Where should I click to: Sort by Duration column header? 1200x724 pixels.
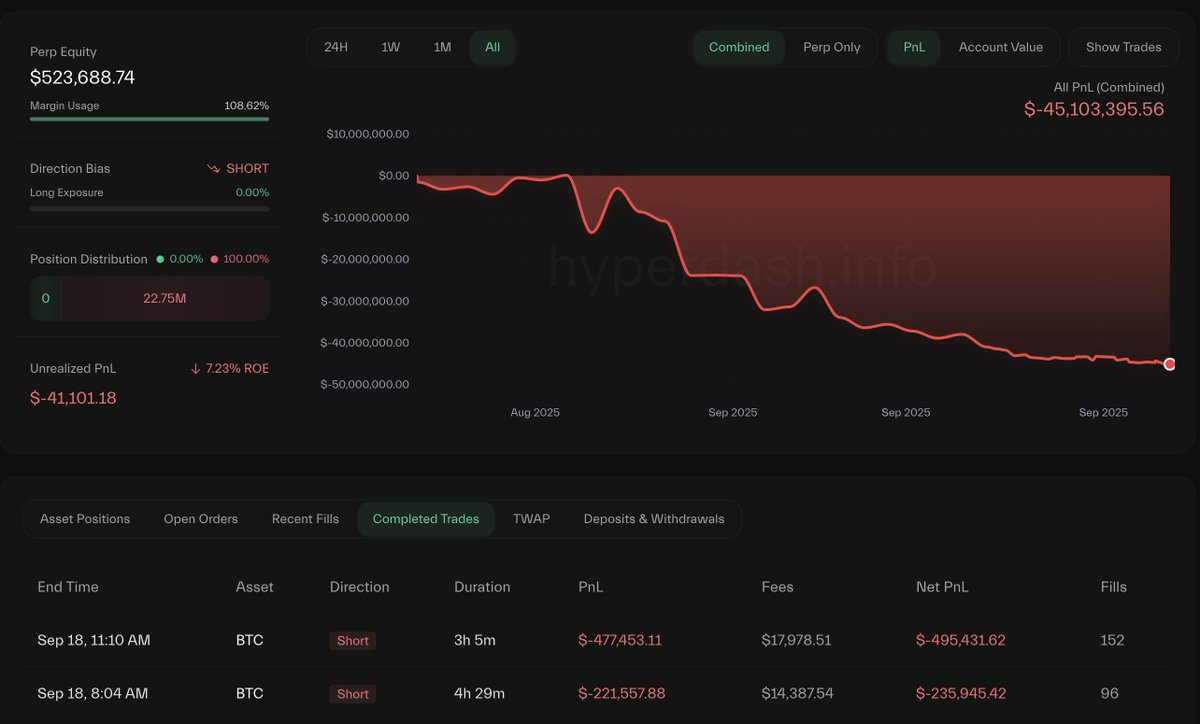[482, 587]
